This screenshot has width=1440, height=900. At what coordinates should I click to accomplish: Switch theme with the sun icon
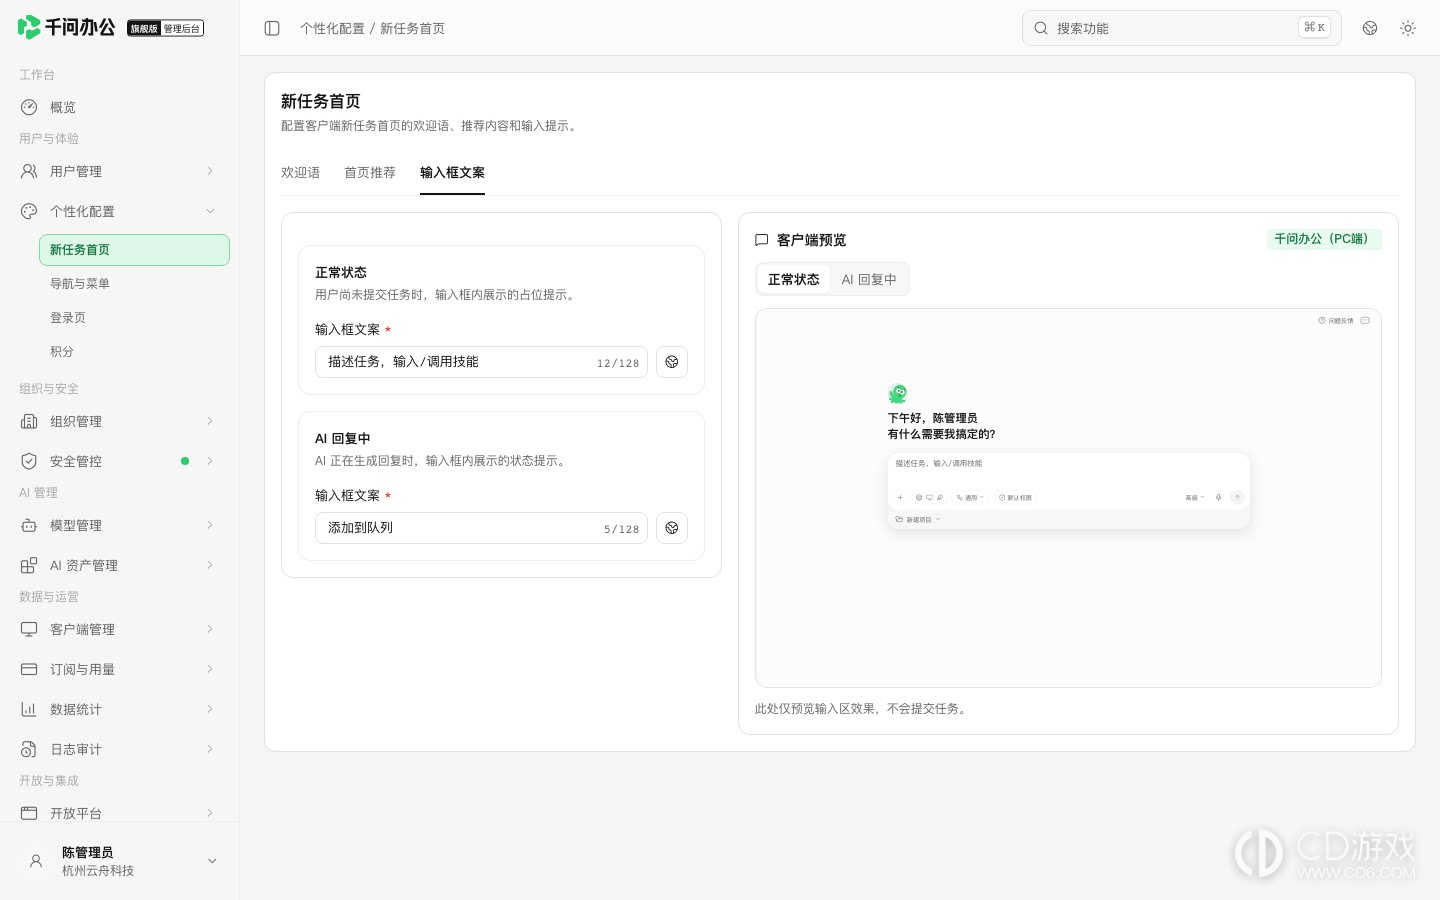click(x=1408, y=28)
